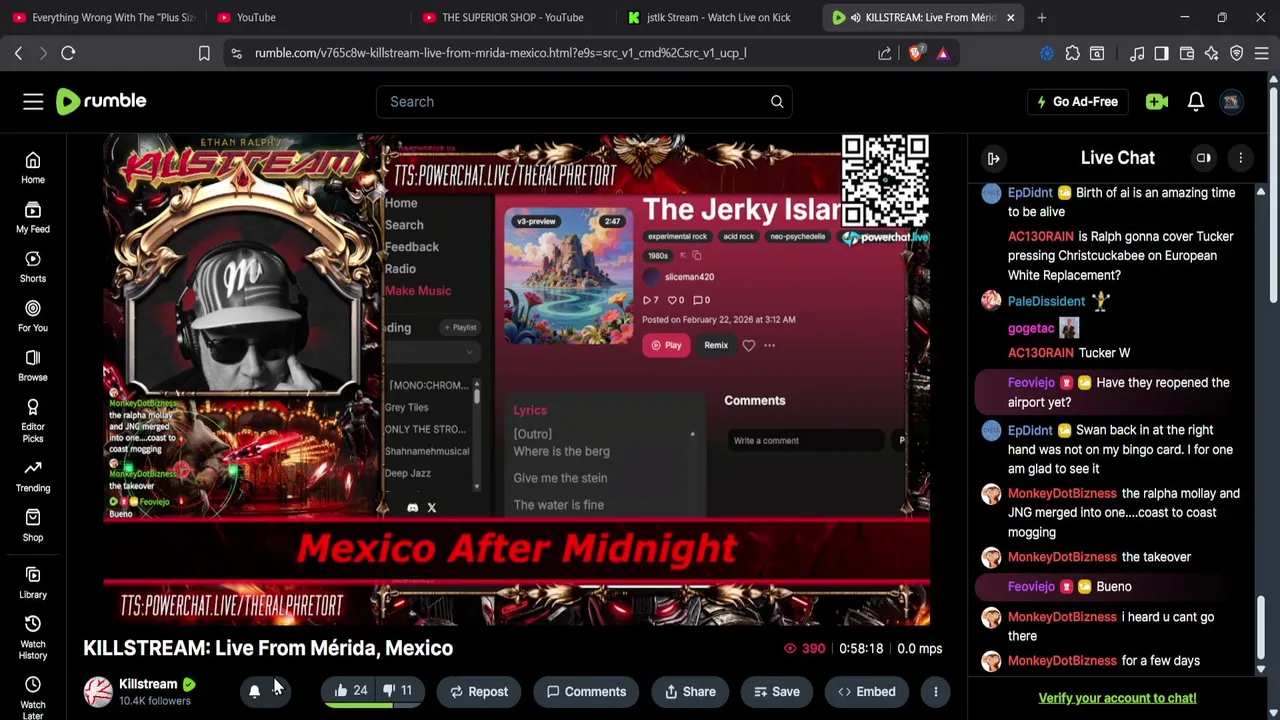This screenshot has height=720, width=1280.
Task: Click the like/dislike ratio bar
Action: (373, 705)
